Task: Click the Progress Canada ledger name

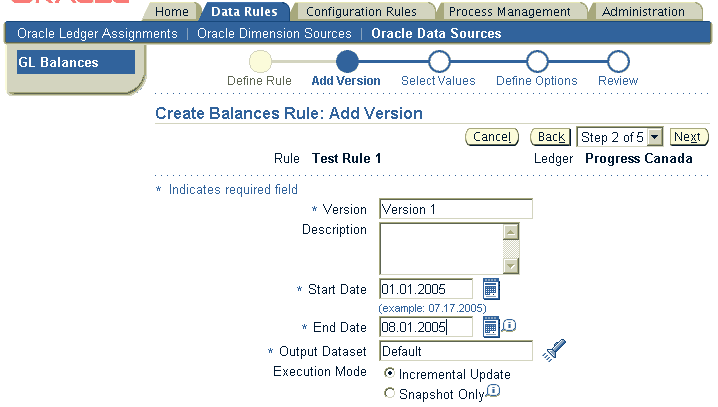Action: [x=639, y=158]
